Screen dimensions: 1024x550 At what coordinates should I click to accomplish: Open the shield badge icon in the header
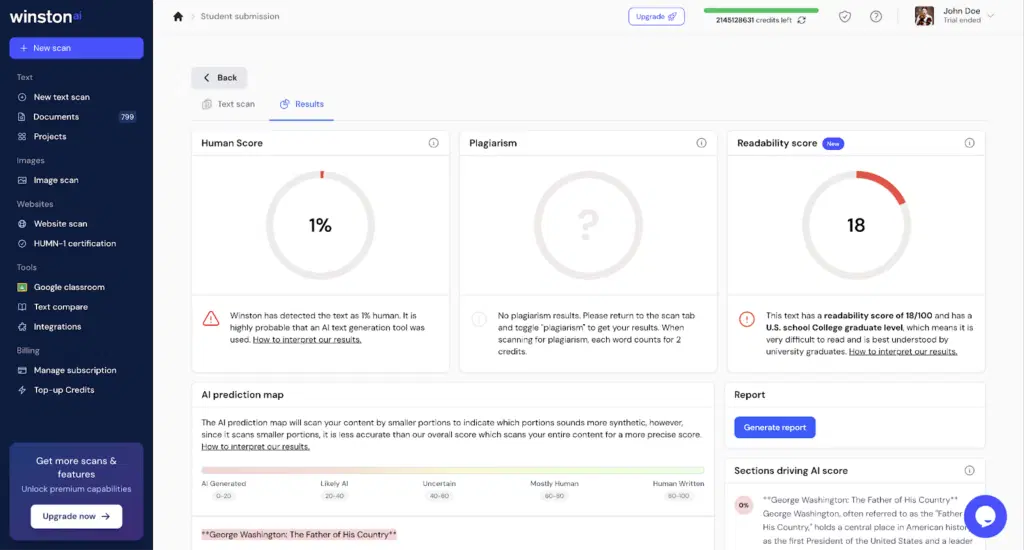(x=845, y=16)
